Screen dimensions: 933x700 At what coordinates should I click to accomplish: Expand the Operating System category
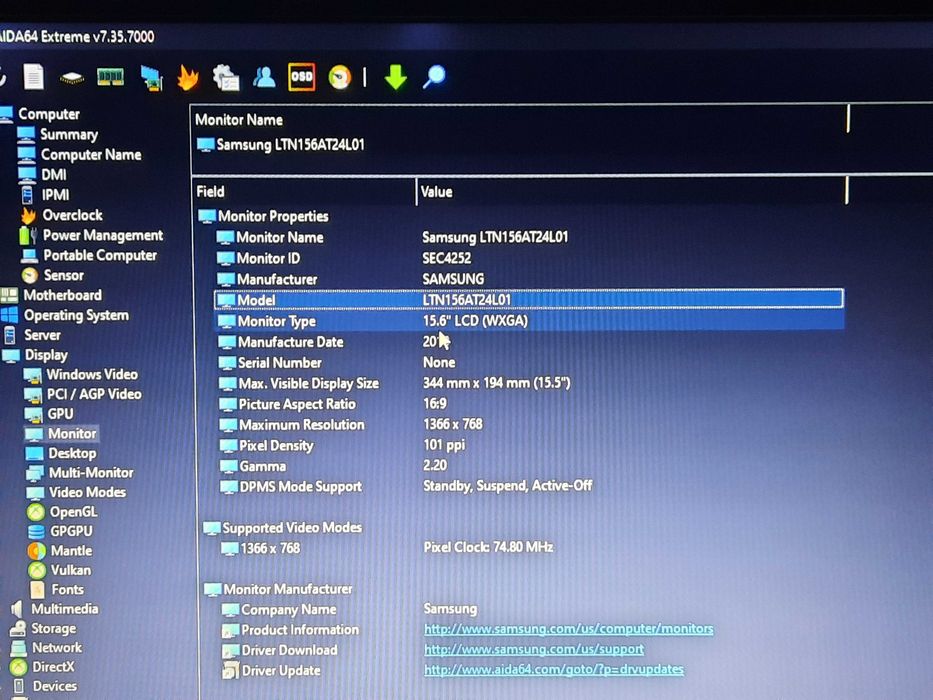coord(65,315)
